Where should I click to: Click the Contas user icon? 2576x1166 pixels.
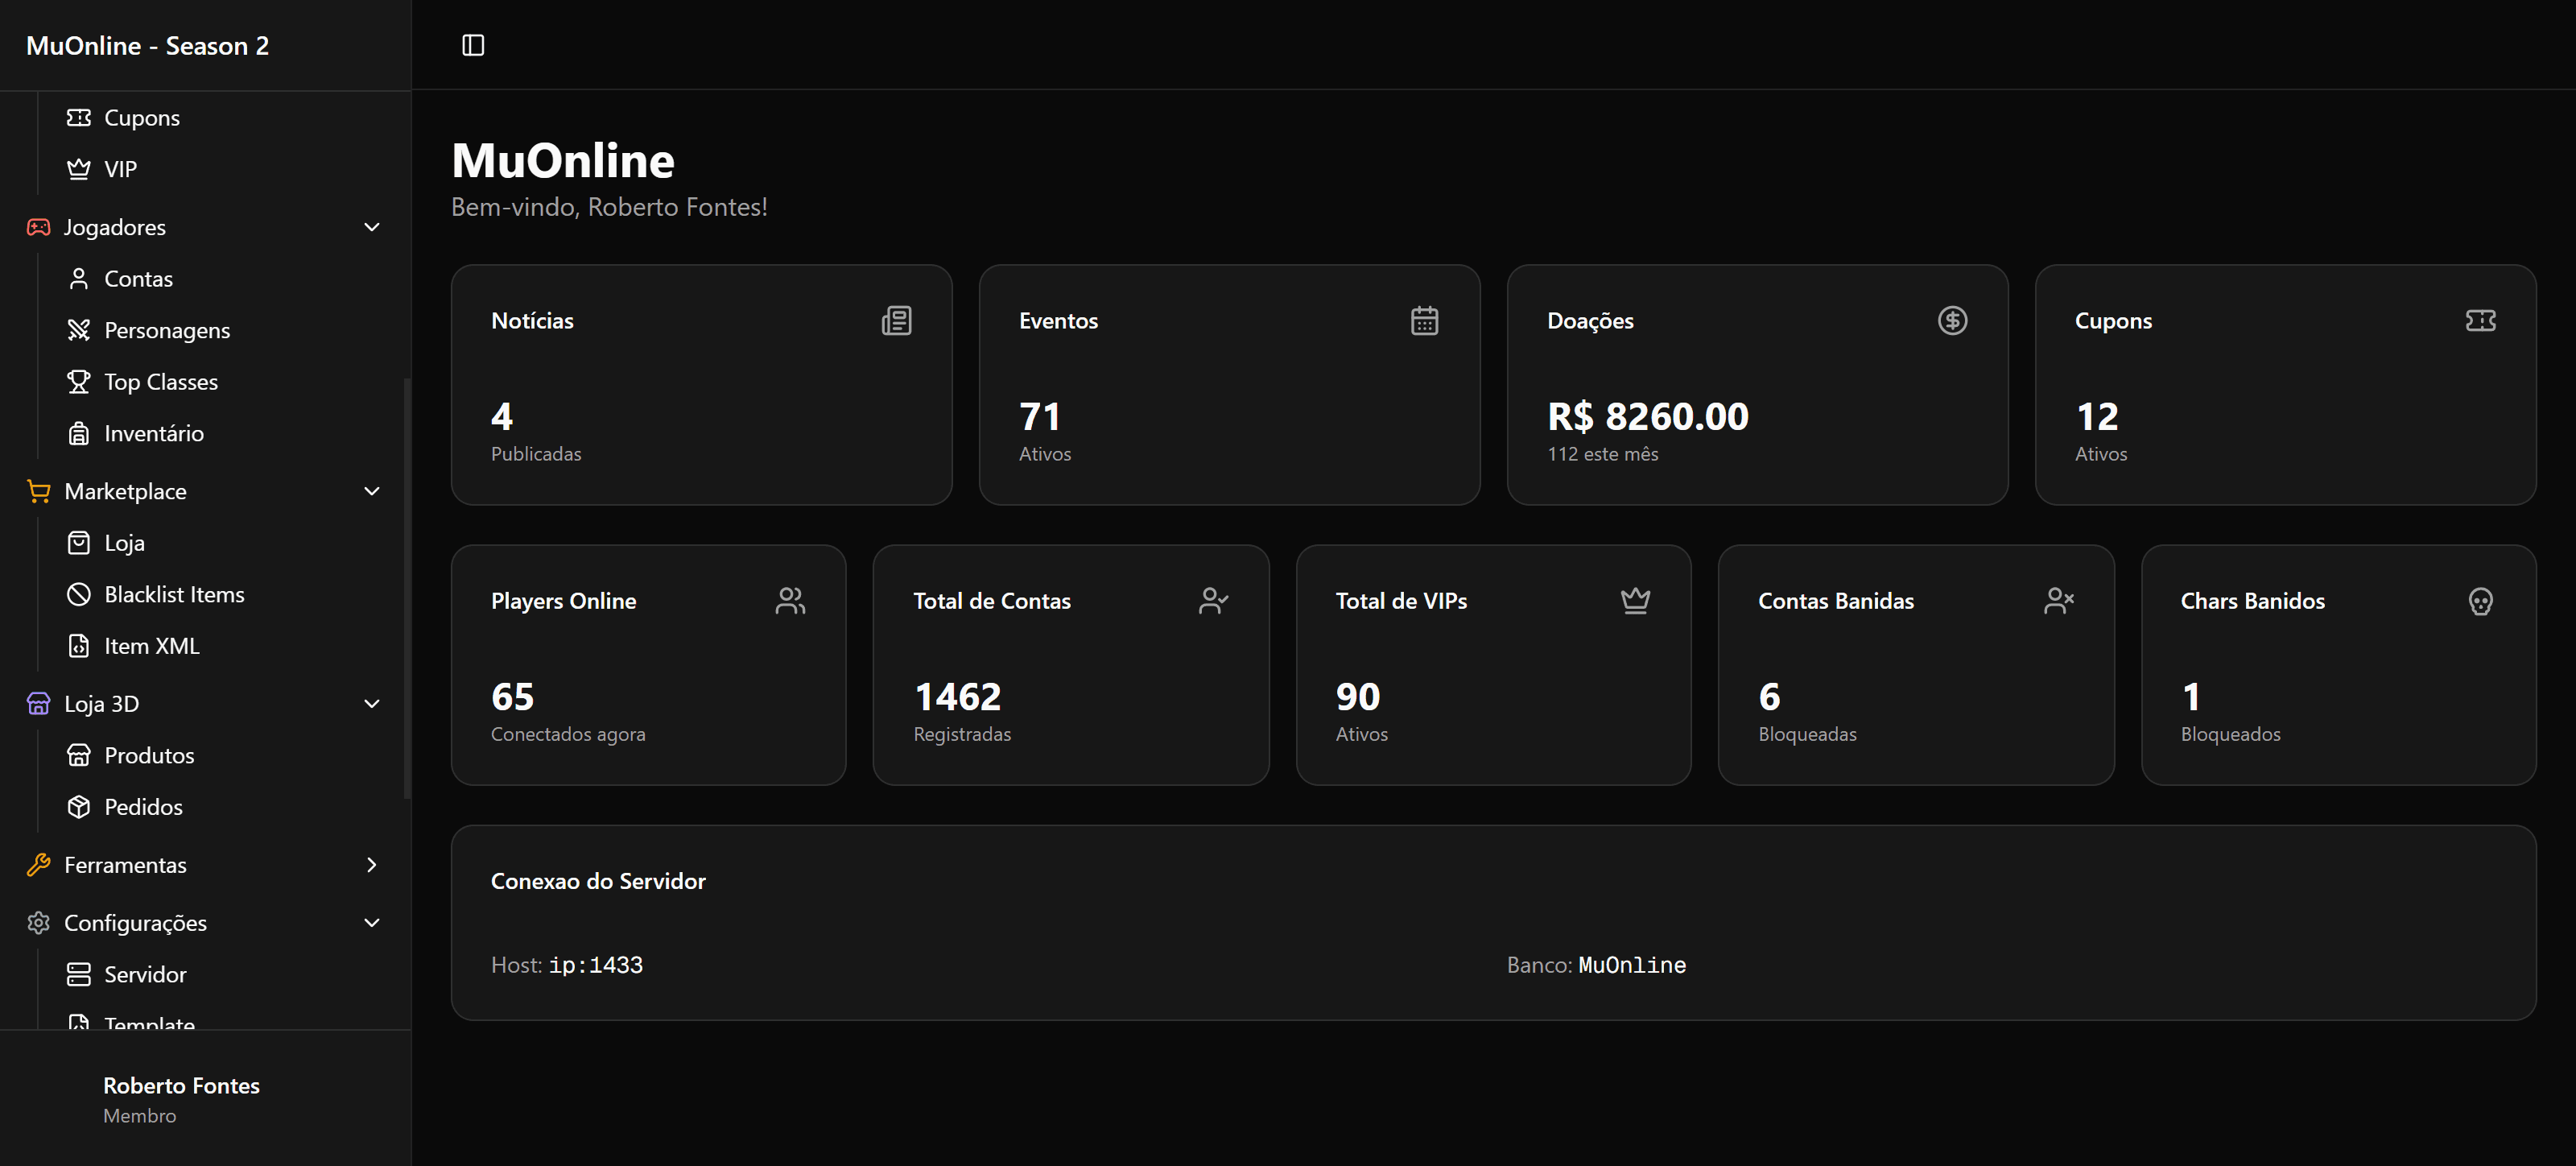coord(78,279)
